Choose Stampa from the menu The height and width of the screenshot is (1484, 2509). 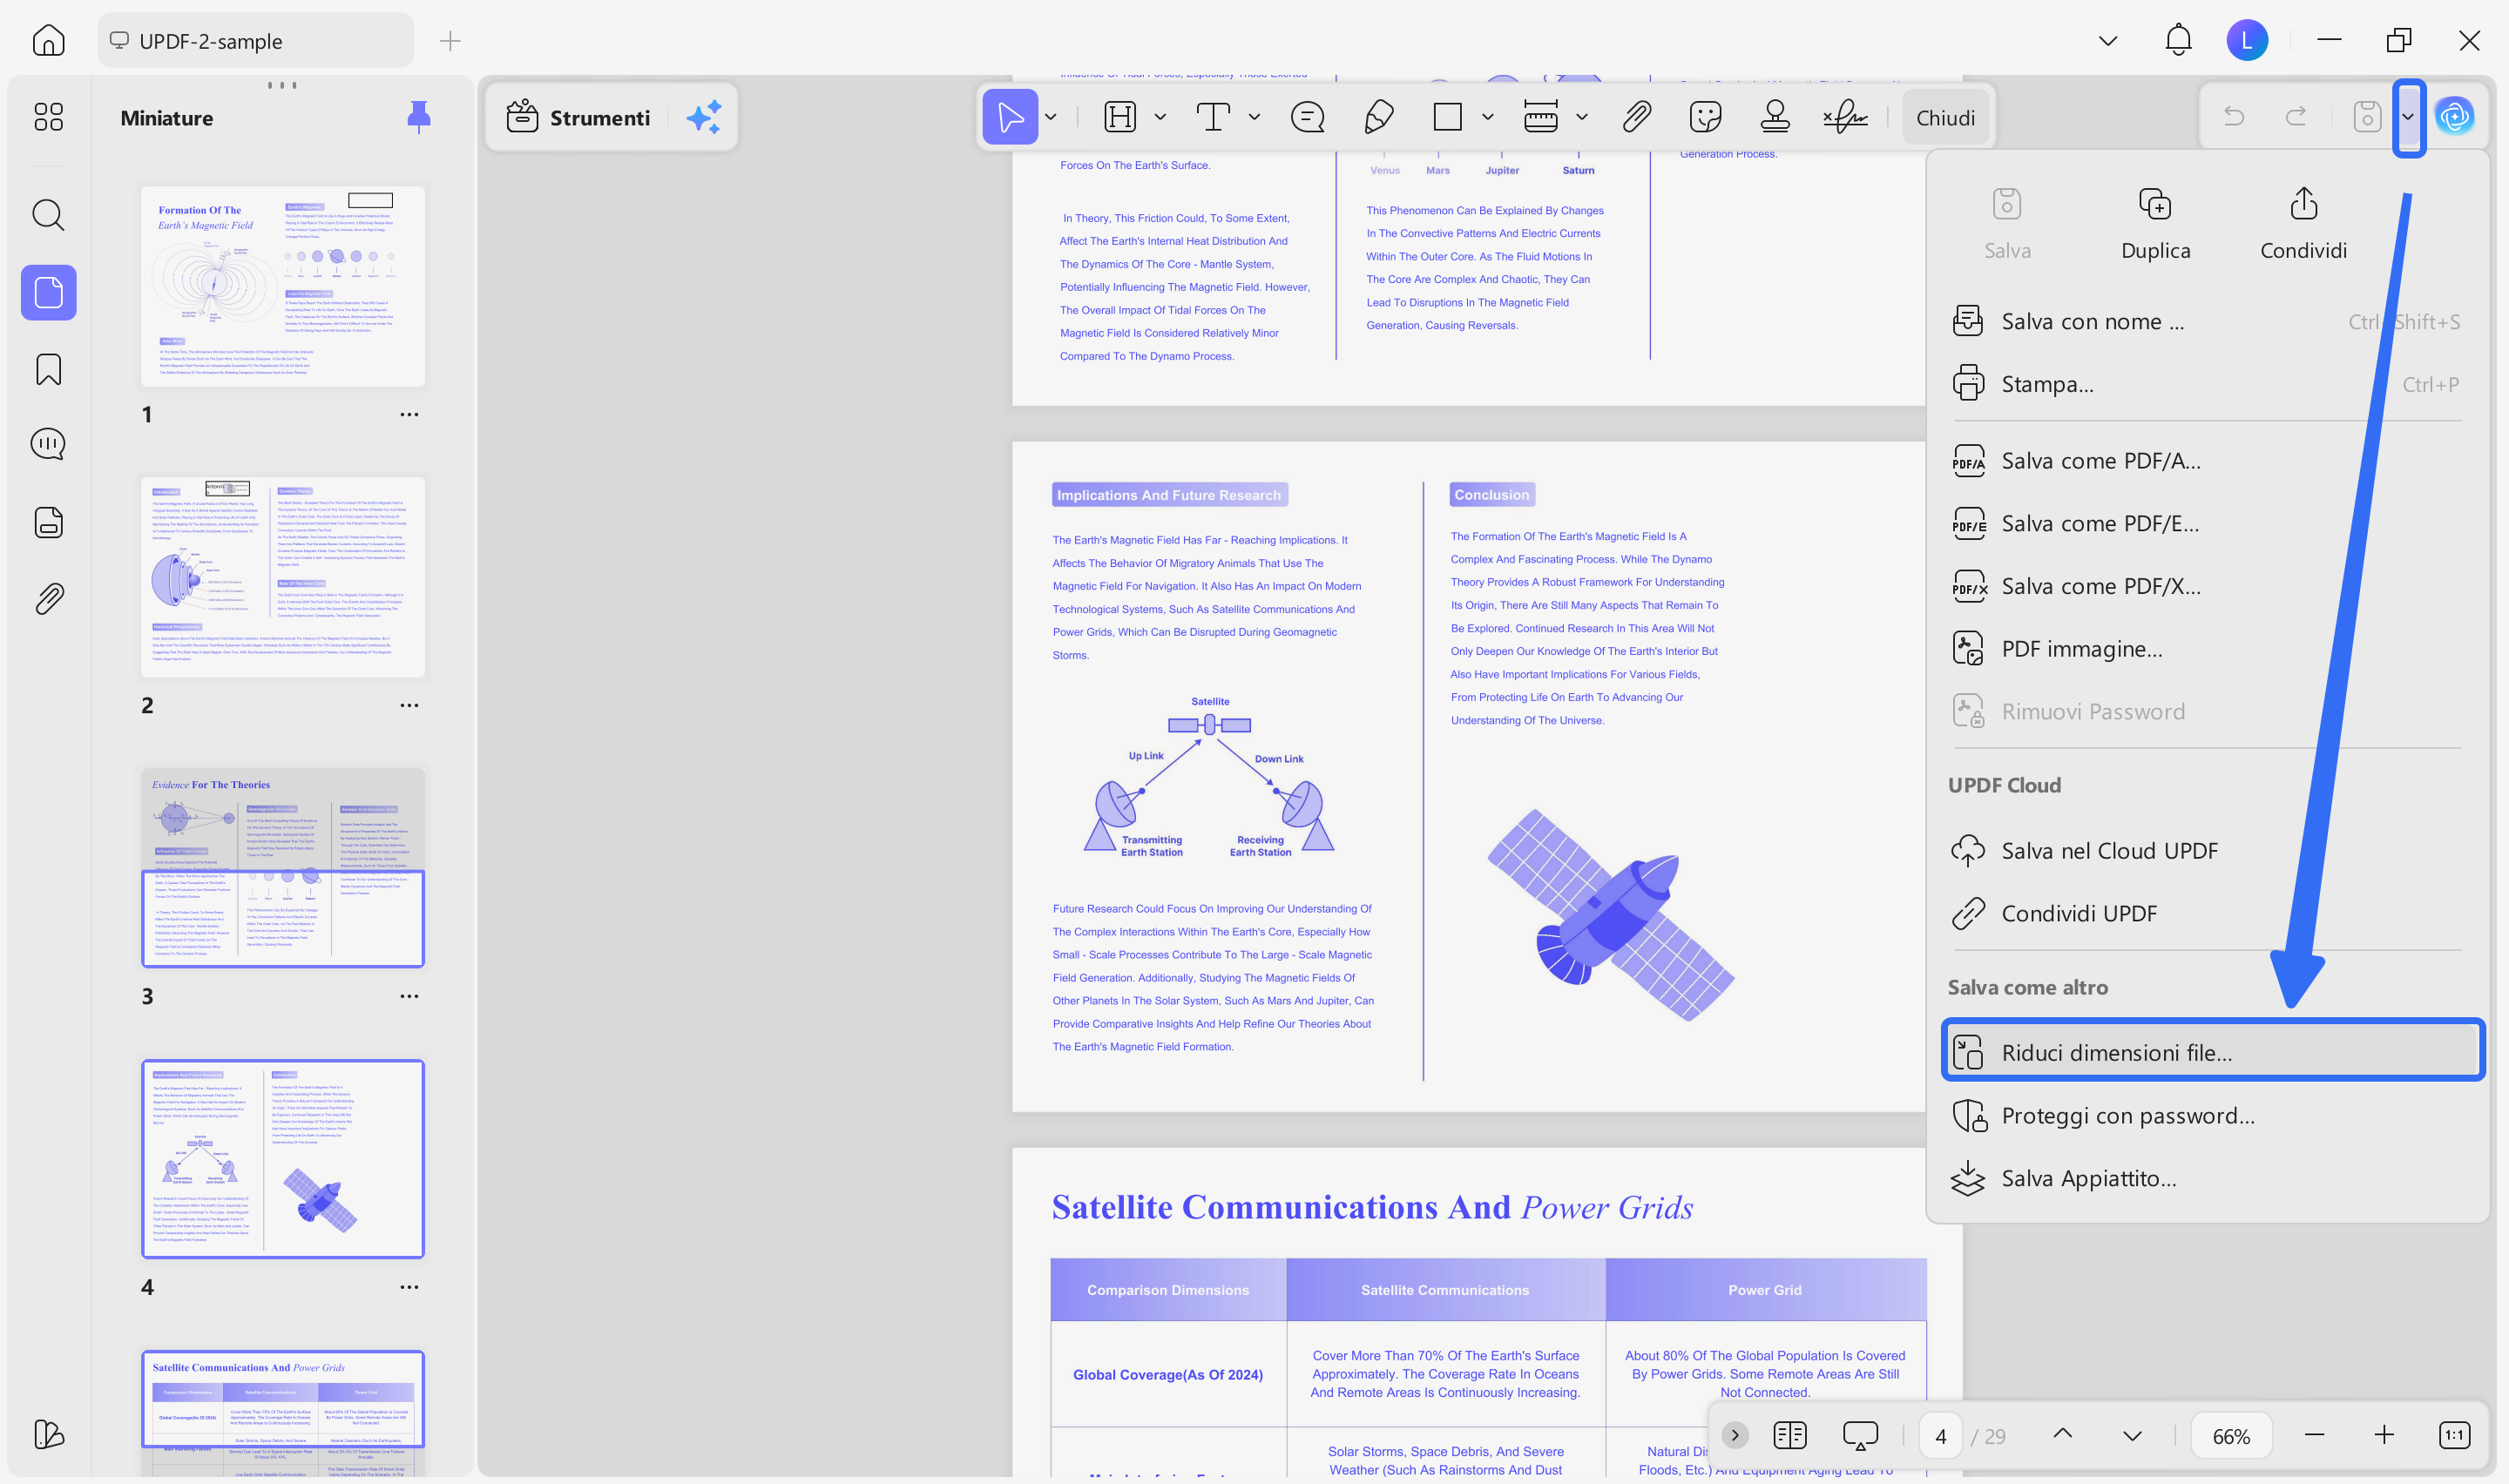pos(2206,385)
